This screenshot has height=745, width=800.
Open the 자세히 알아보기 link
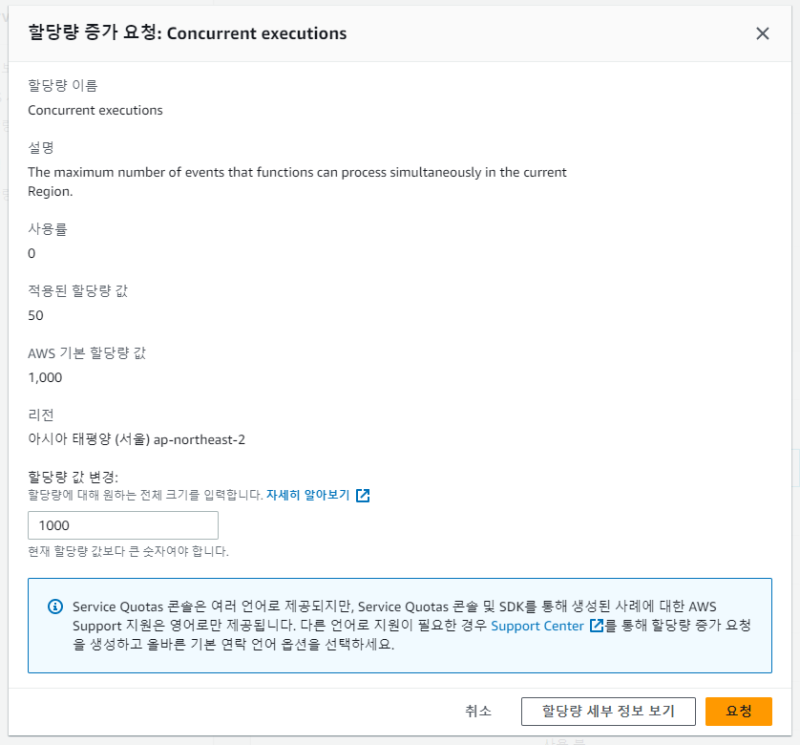point(308,495)
